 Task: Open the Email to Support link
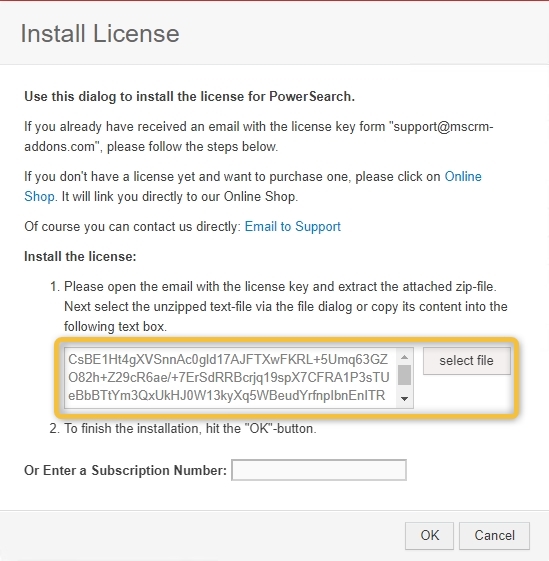pos(292,226)
